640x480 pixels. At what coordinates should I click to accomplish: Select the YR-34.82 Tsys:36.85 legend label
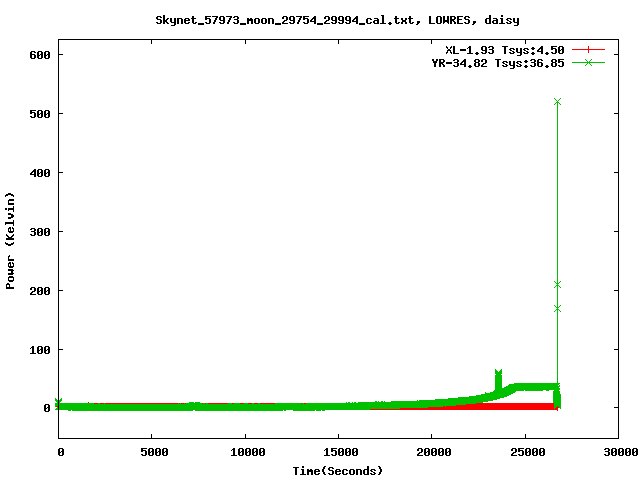click(491, 63)
